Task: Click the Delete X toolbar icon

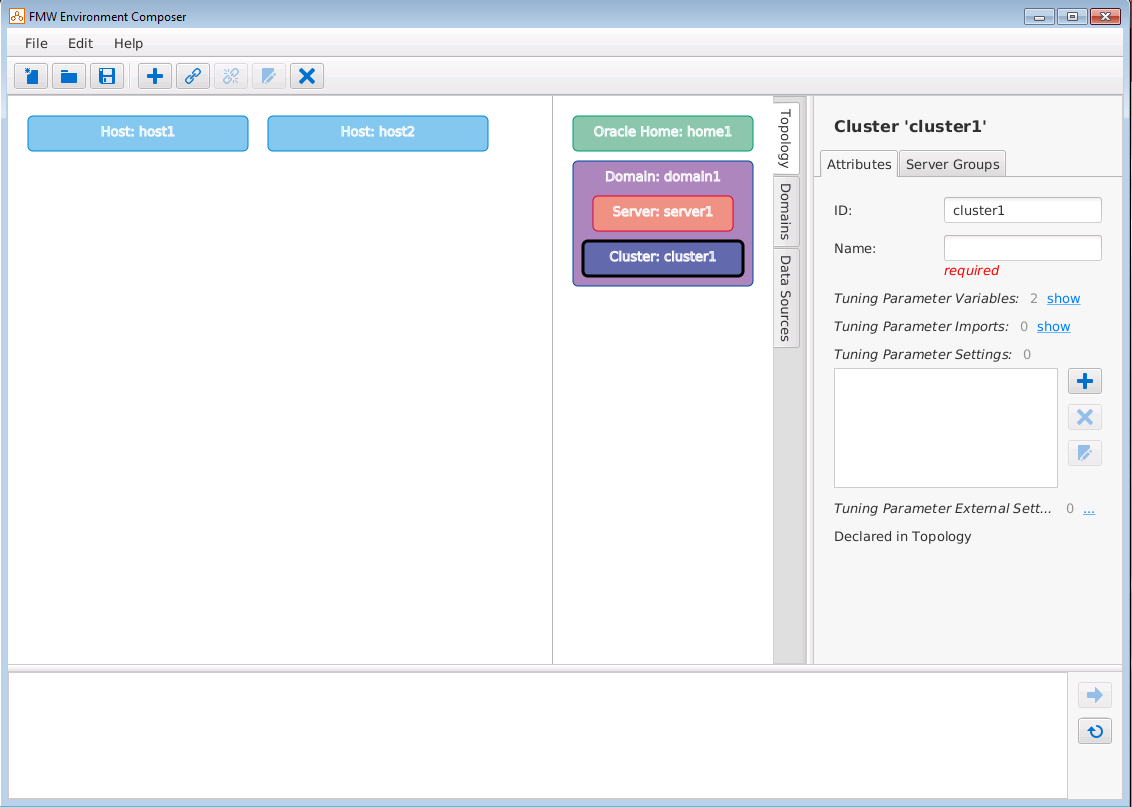Action: 307,76
